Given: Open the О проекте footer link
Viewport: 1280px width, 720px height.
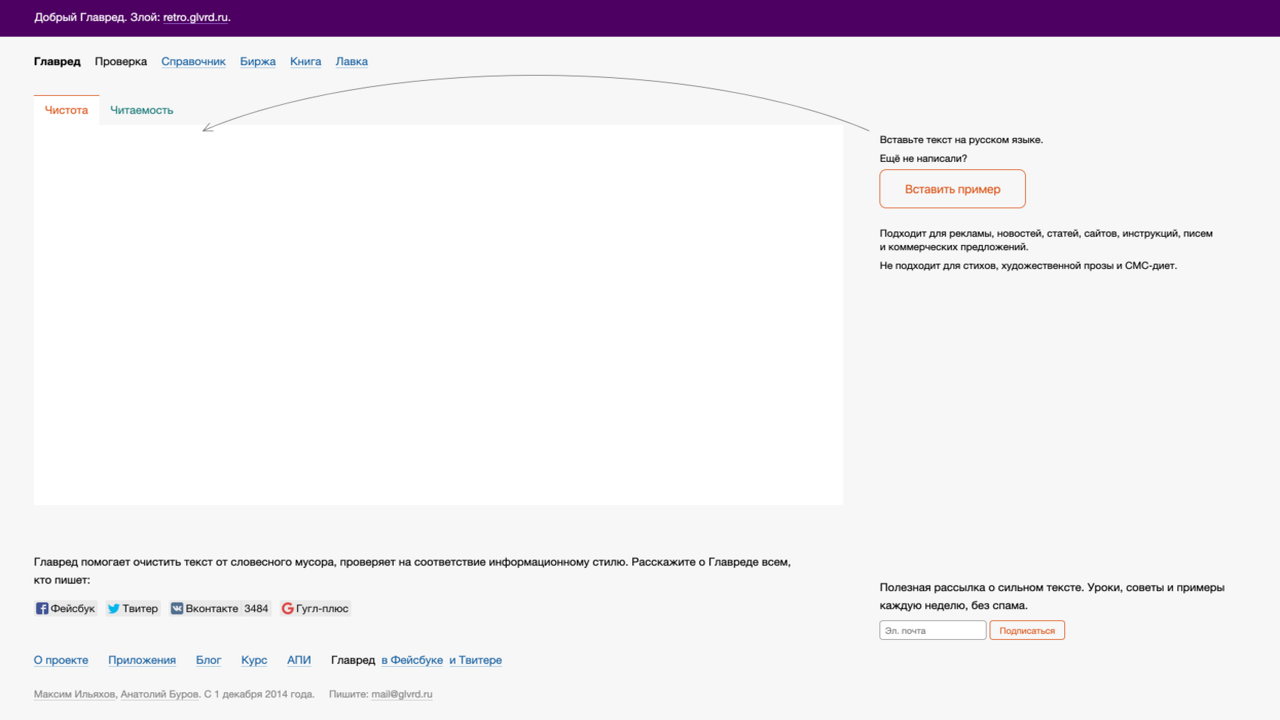Looking at the screenshot, I should pos(61,660).
